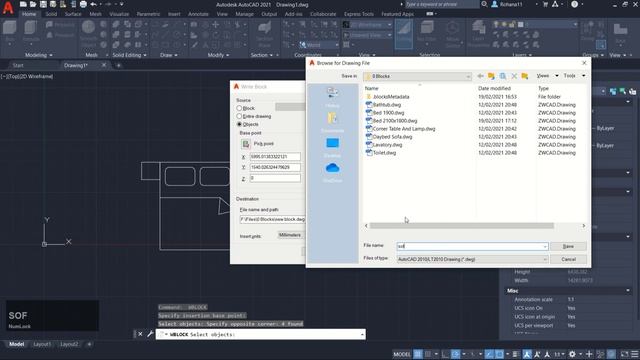
Task: Click the file list horizontal scrollbar
Action: (461, 226)
